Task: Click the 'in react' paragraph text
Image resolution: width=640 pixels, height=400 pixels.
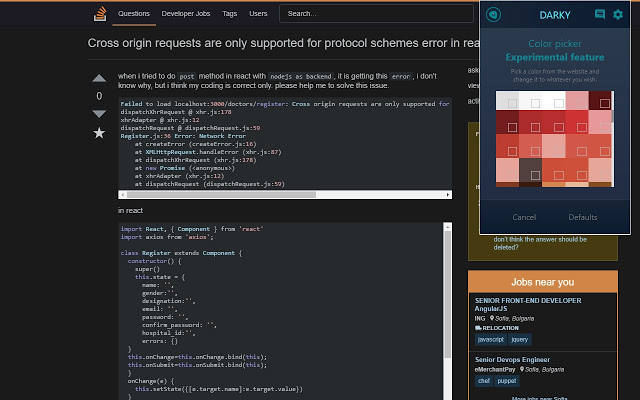Action: click(x=130, y=211)
